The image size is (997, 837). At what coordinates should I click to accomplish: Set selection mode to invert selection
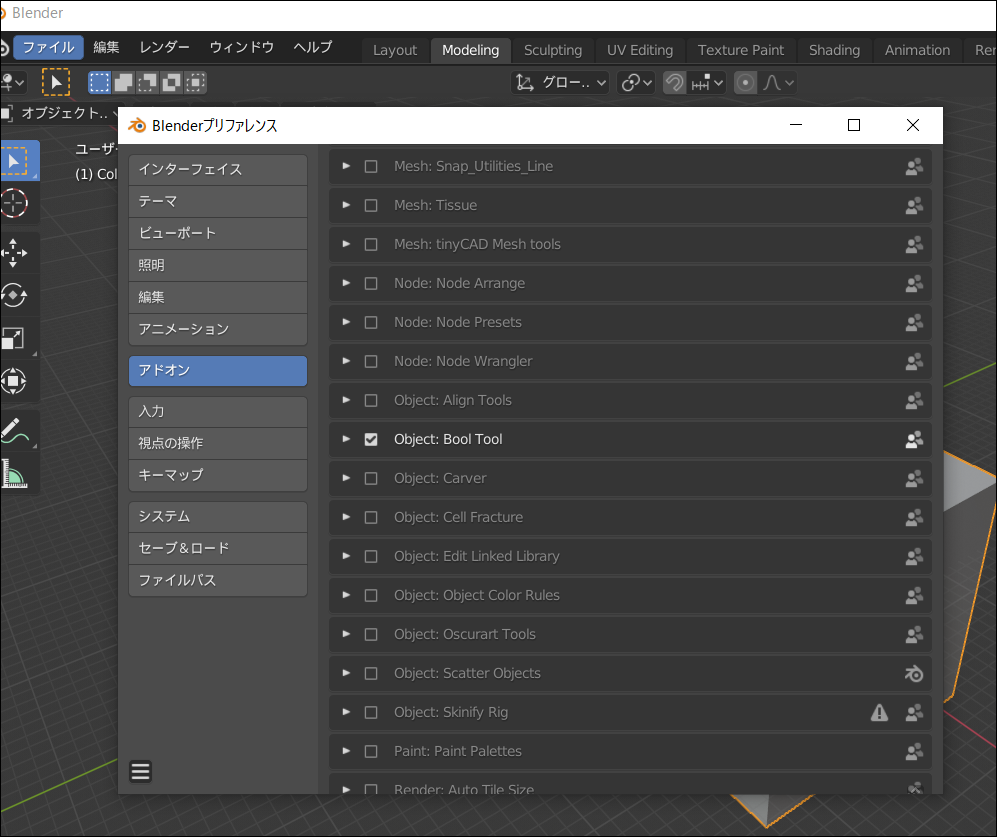click(x=172, y=83)
